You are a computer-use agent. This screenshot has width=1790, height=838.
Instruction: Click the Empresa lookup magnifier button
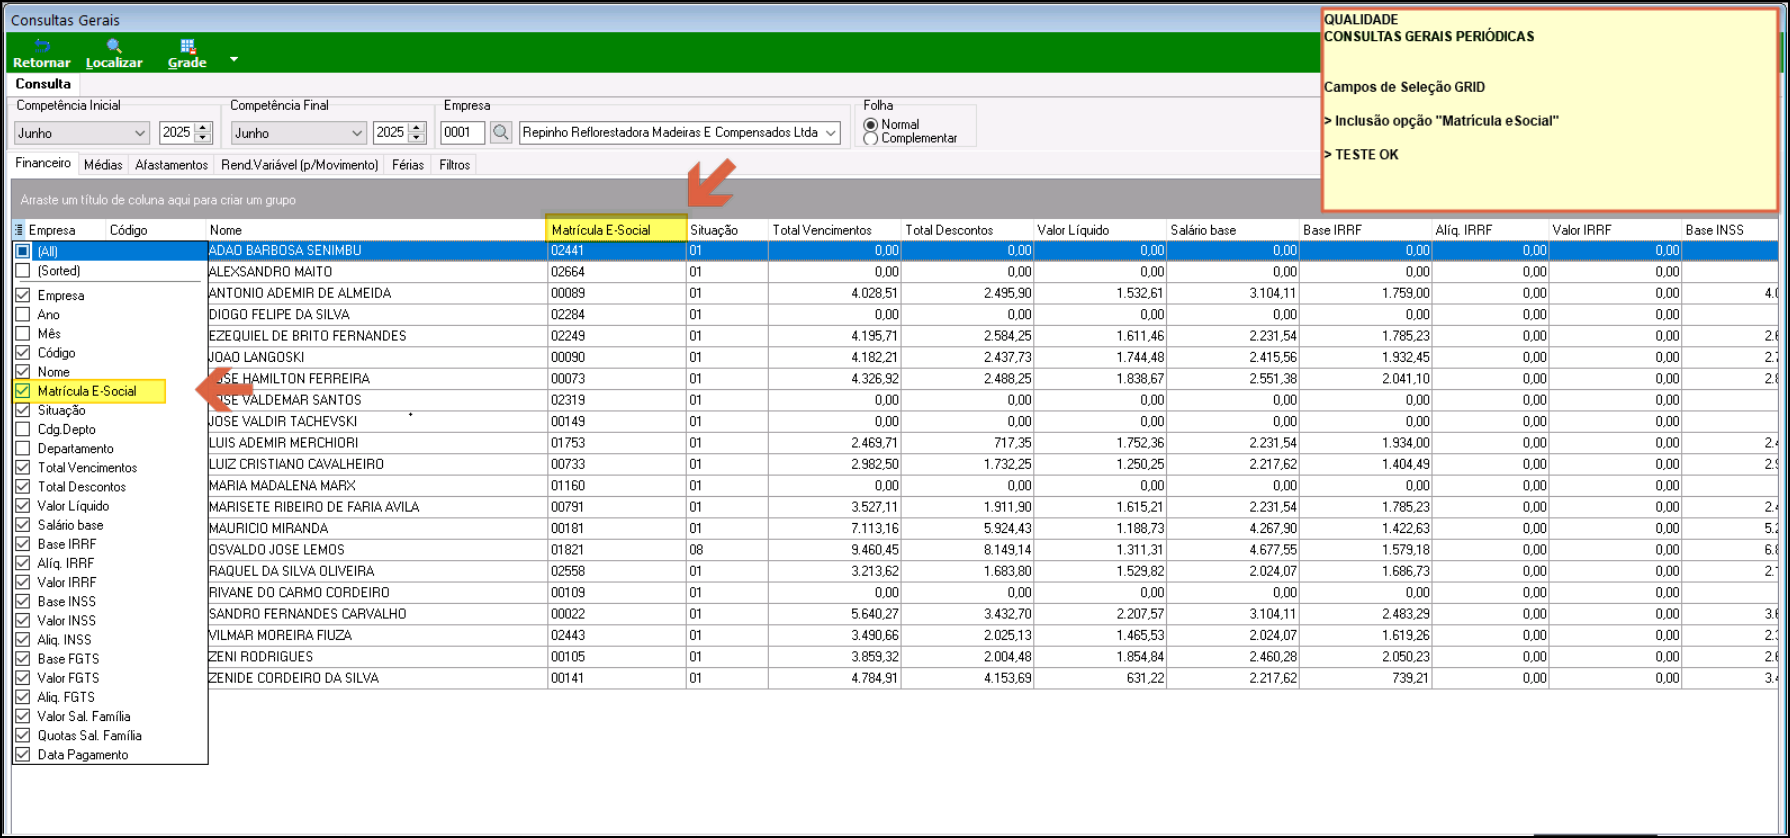[501, 132]
